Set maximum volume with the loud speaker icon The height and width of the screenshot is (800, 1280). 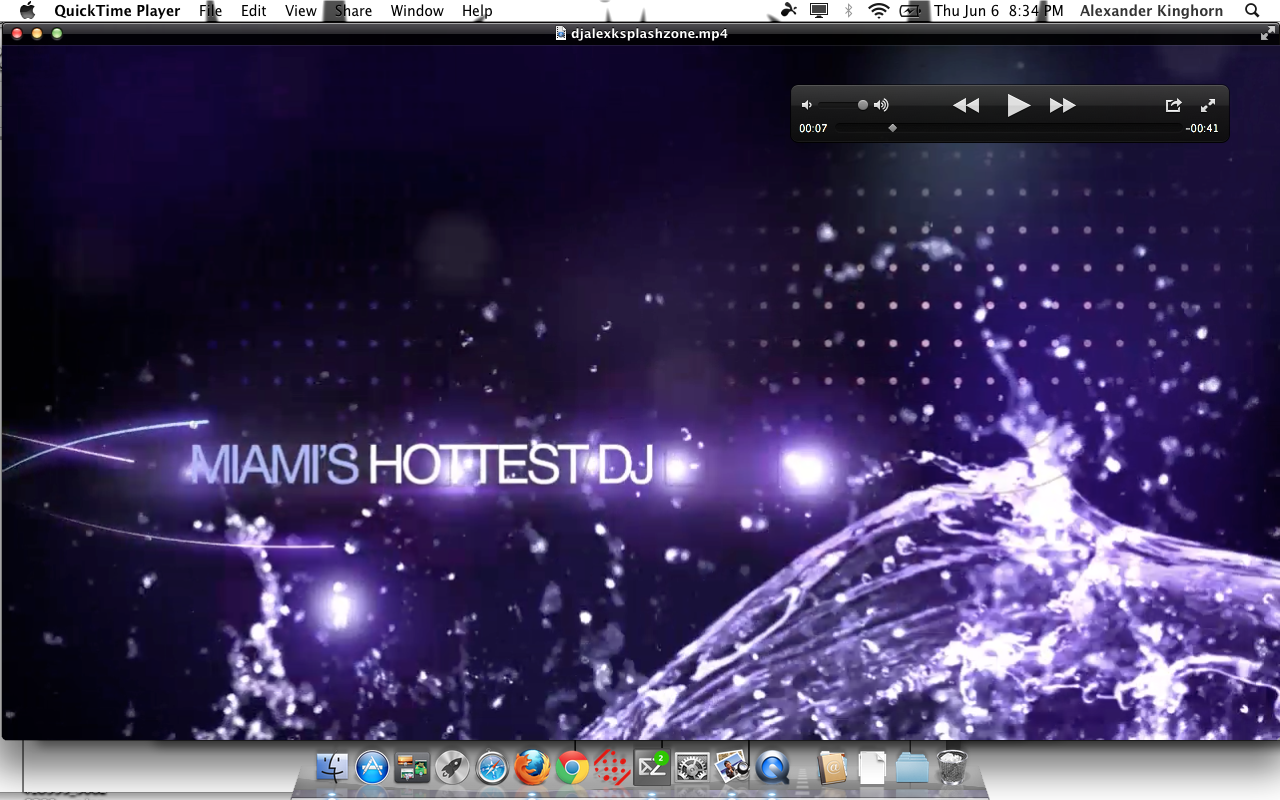click(881, 105)
